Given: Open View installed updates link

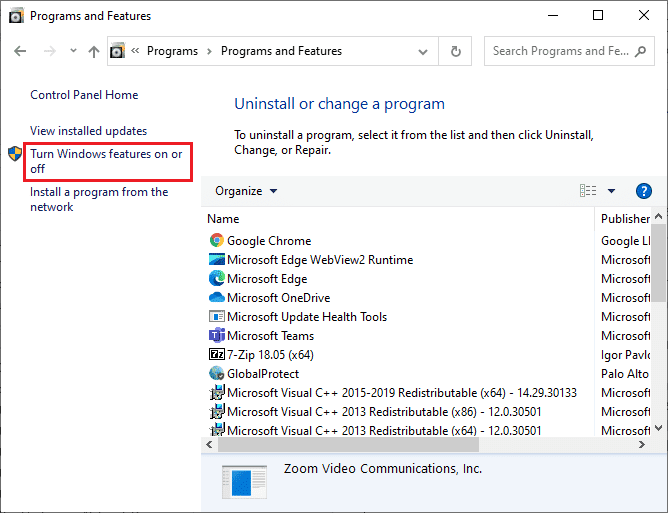Looking at the screenshot, I should point(88,131).
